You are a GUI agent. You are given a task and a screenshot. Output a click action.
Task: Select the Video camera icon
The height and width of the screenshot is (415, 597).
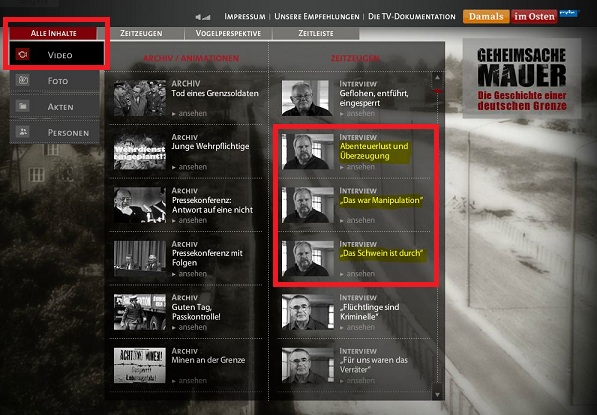point(22,54)
